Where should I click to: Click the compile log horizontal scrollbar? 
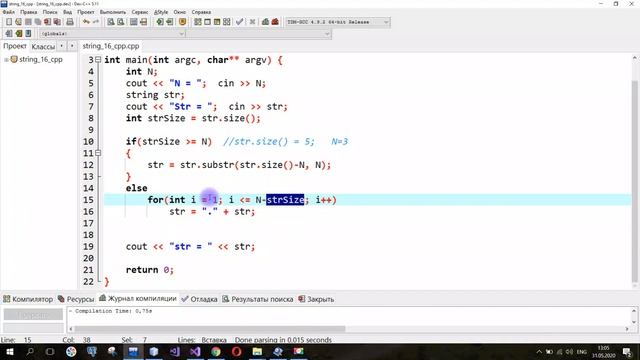210,329
